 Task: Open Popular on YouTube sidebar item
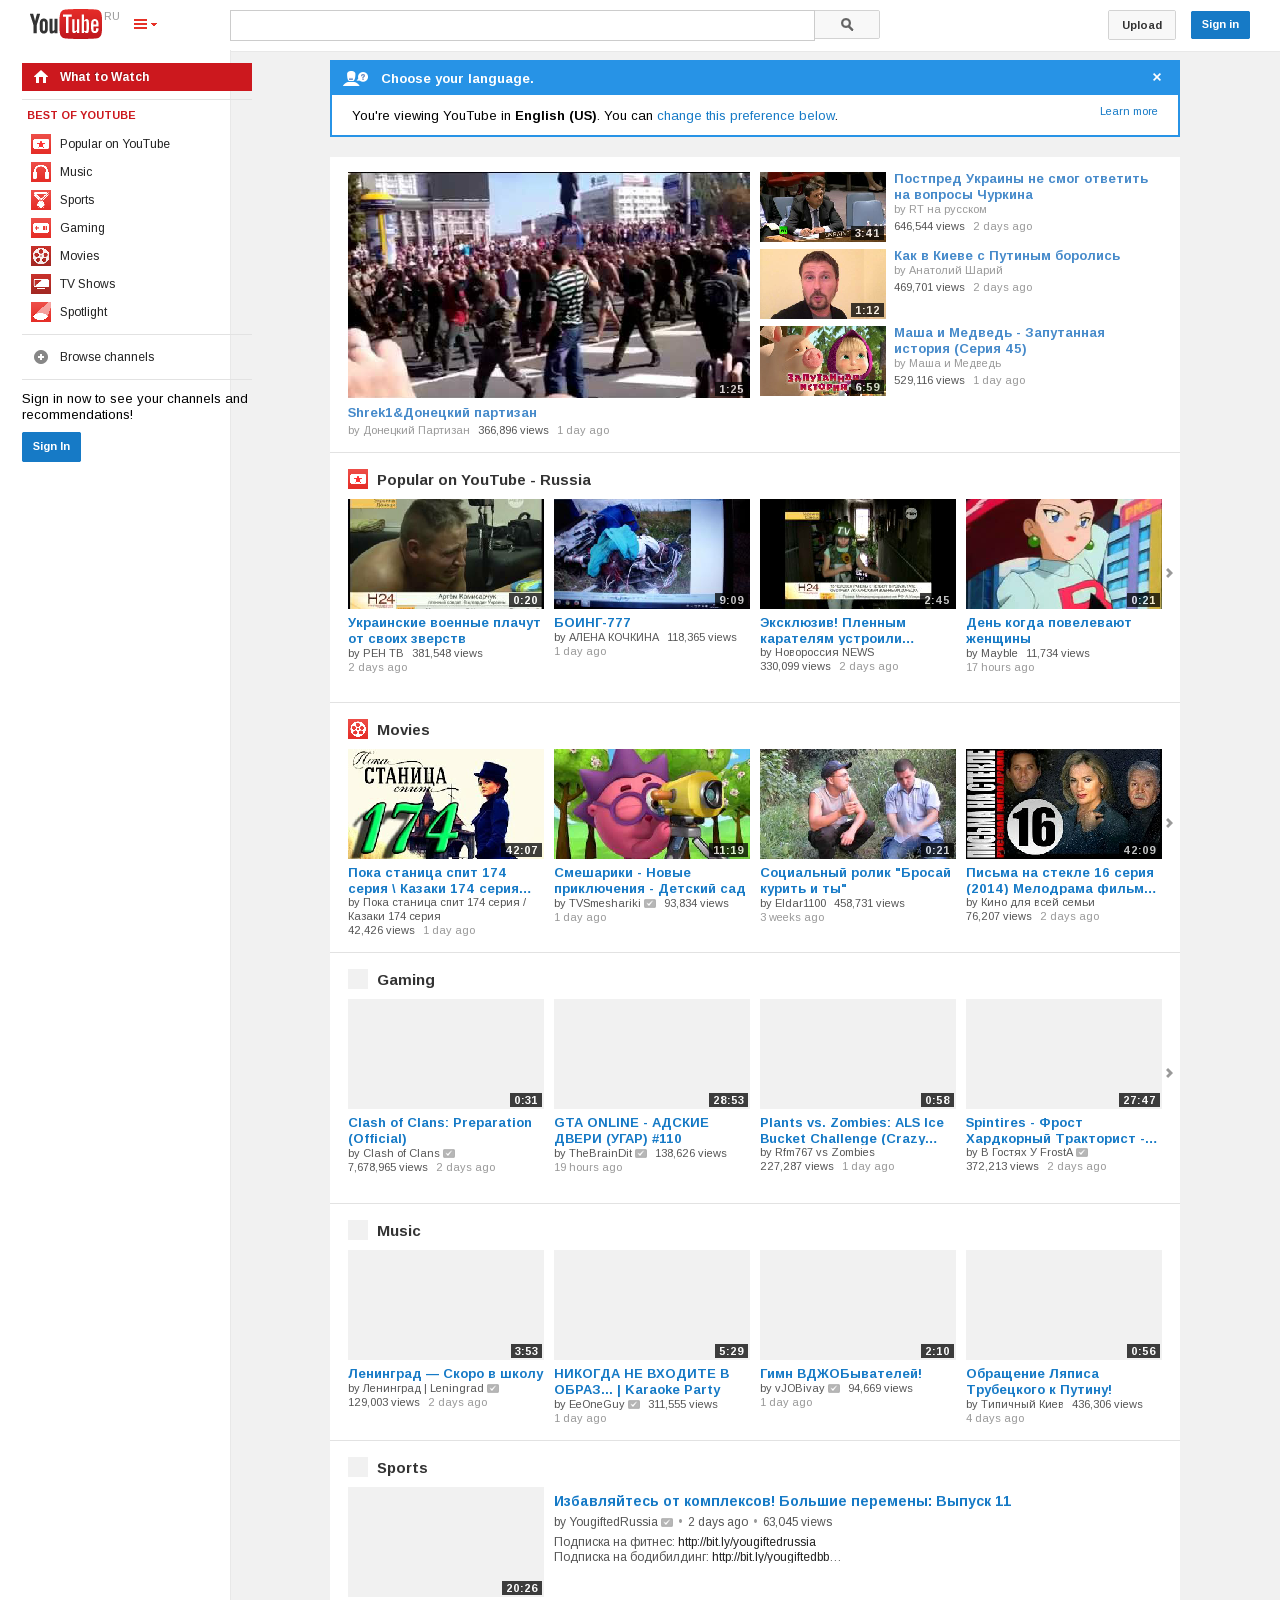115,144
